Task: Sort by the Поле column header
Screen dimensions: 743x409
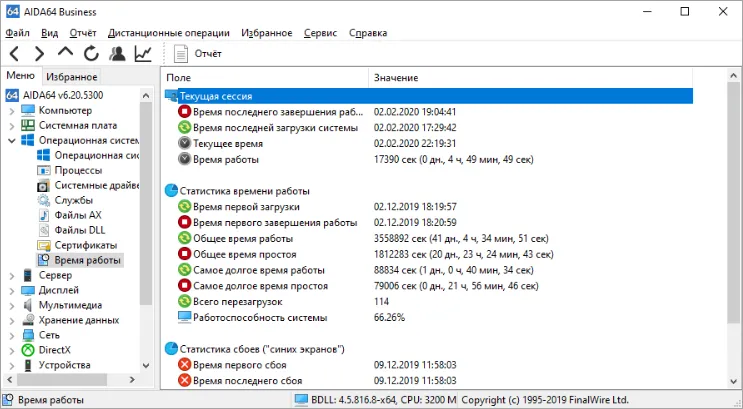Action: click(265, 78)
